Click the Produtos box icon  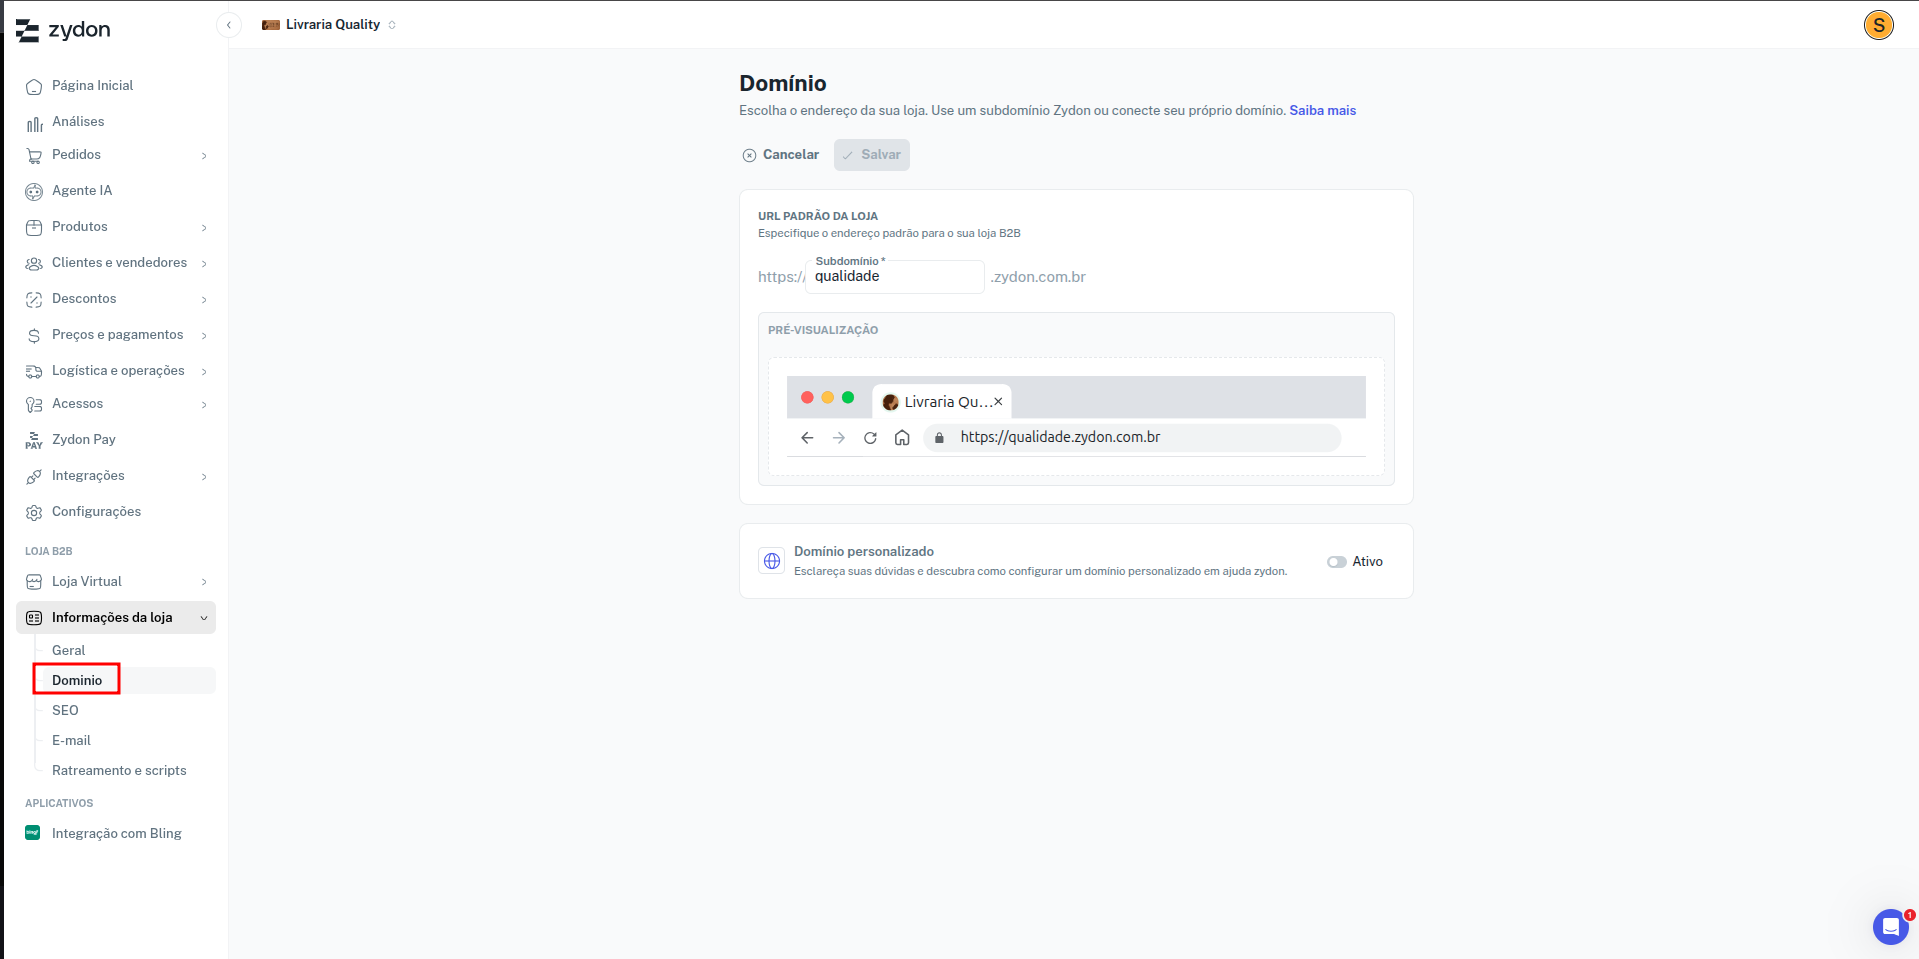34,227
